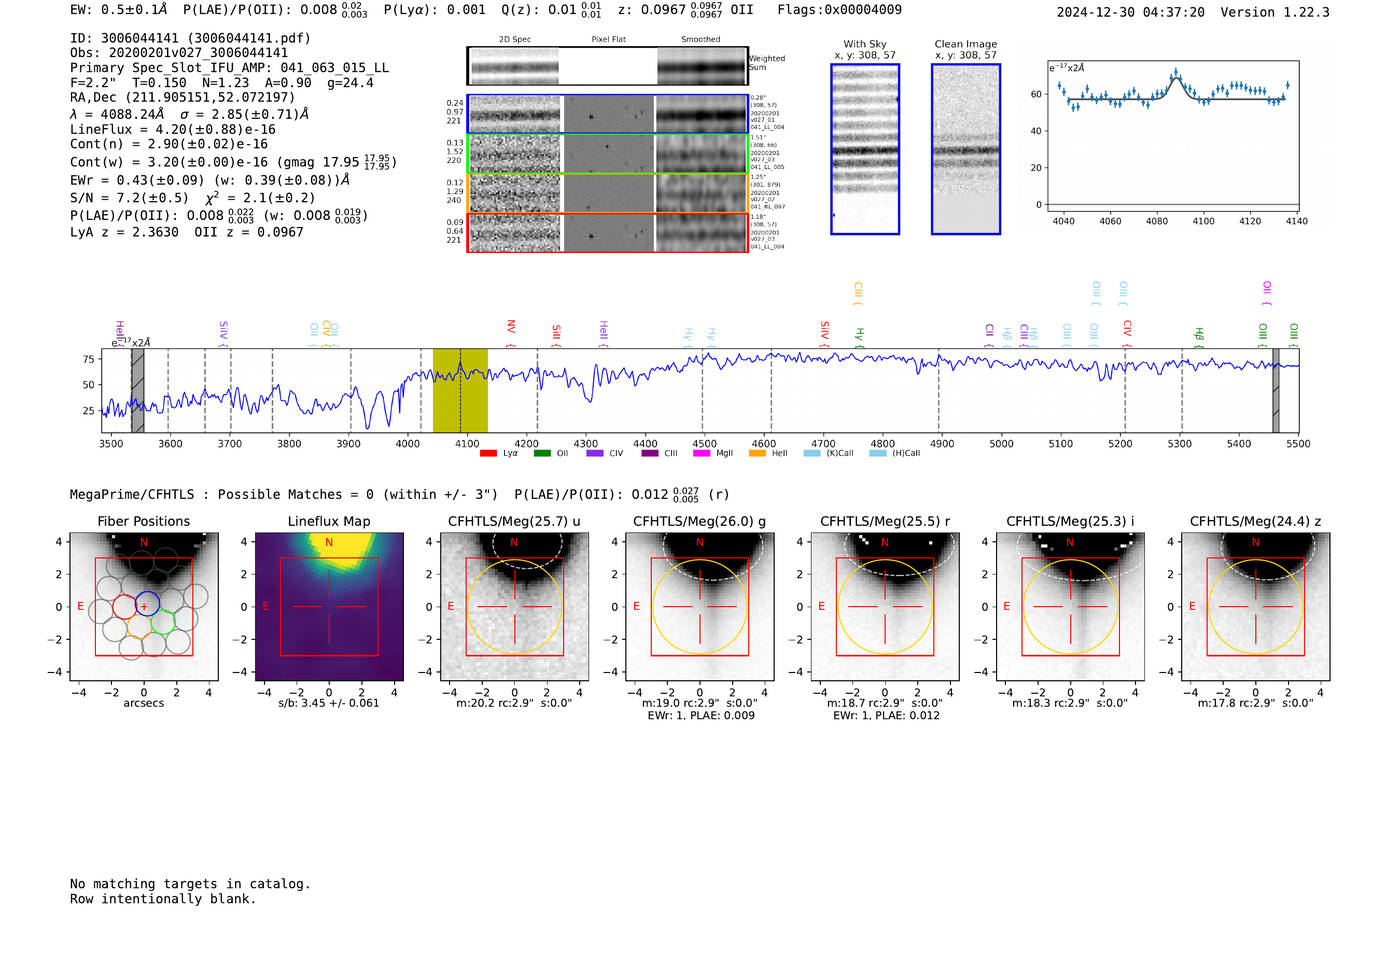Click the 'Pixel Flat' column header
This screenshot has width=1400, height=953.
608,40
